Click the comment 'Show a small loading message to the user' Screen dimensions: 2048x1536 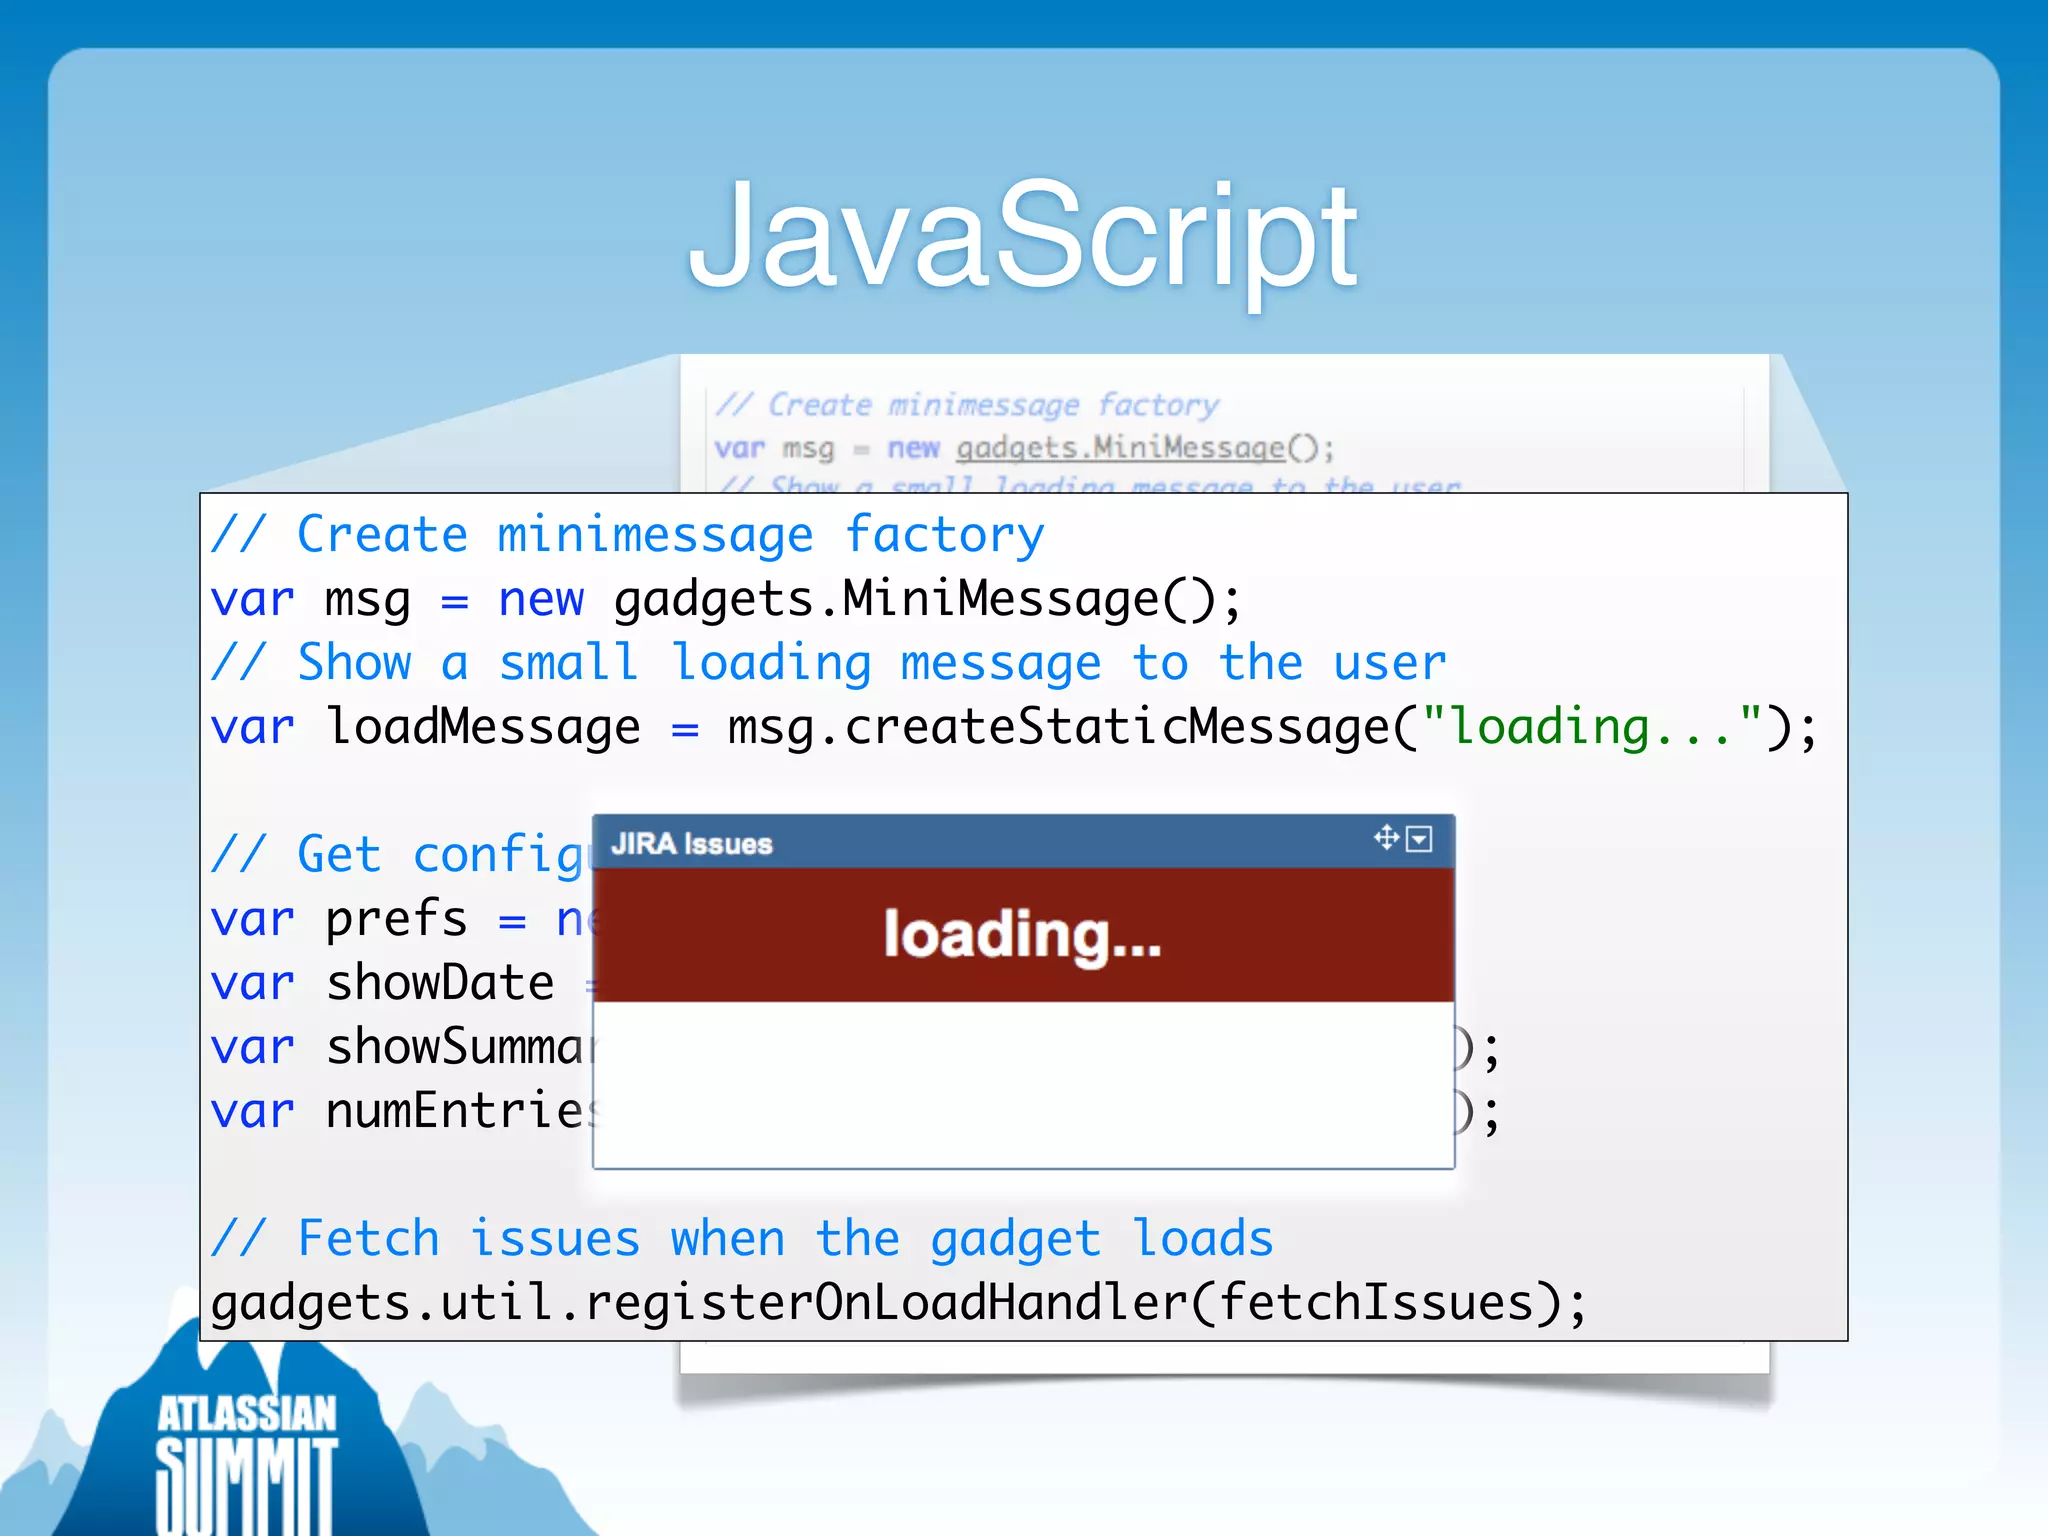point(829,663)
